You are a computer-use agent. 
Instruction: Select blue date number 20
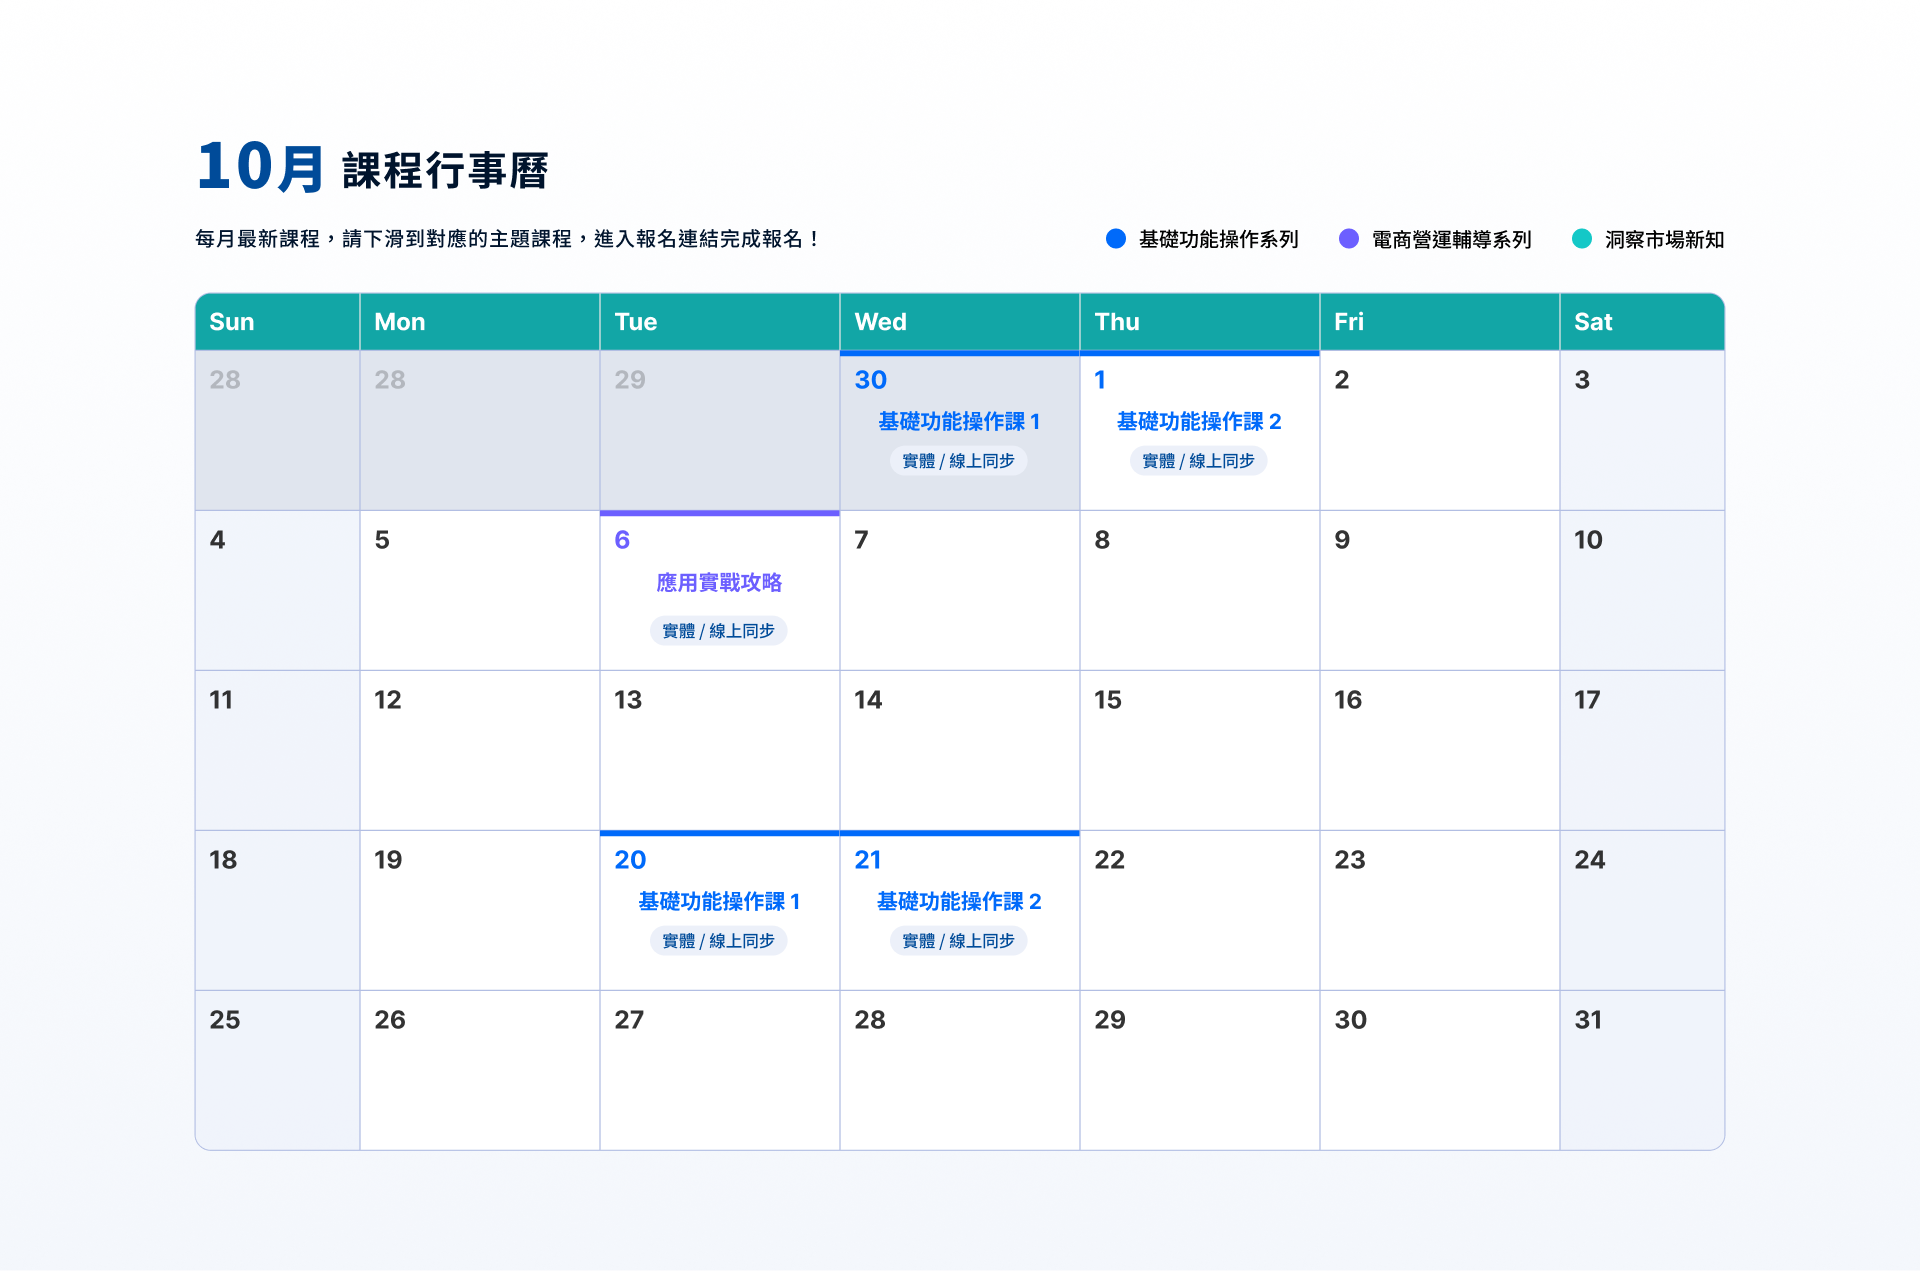[630, 860]
